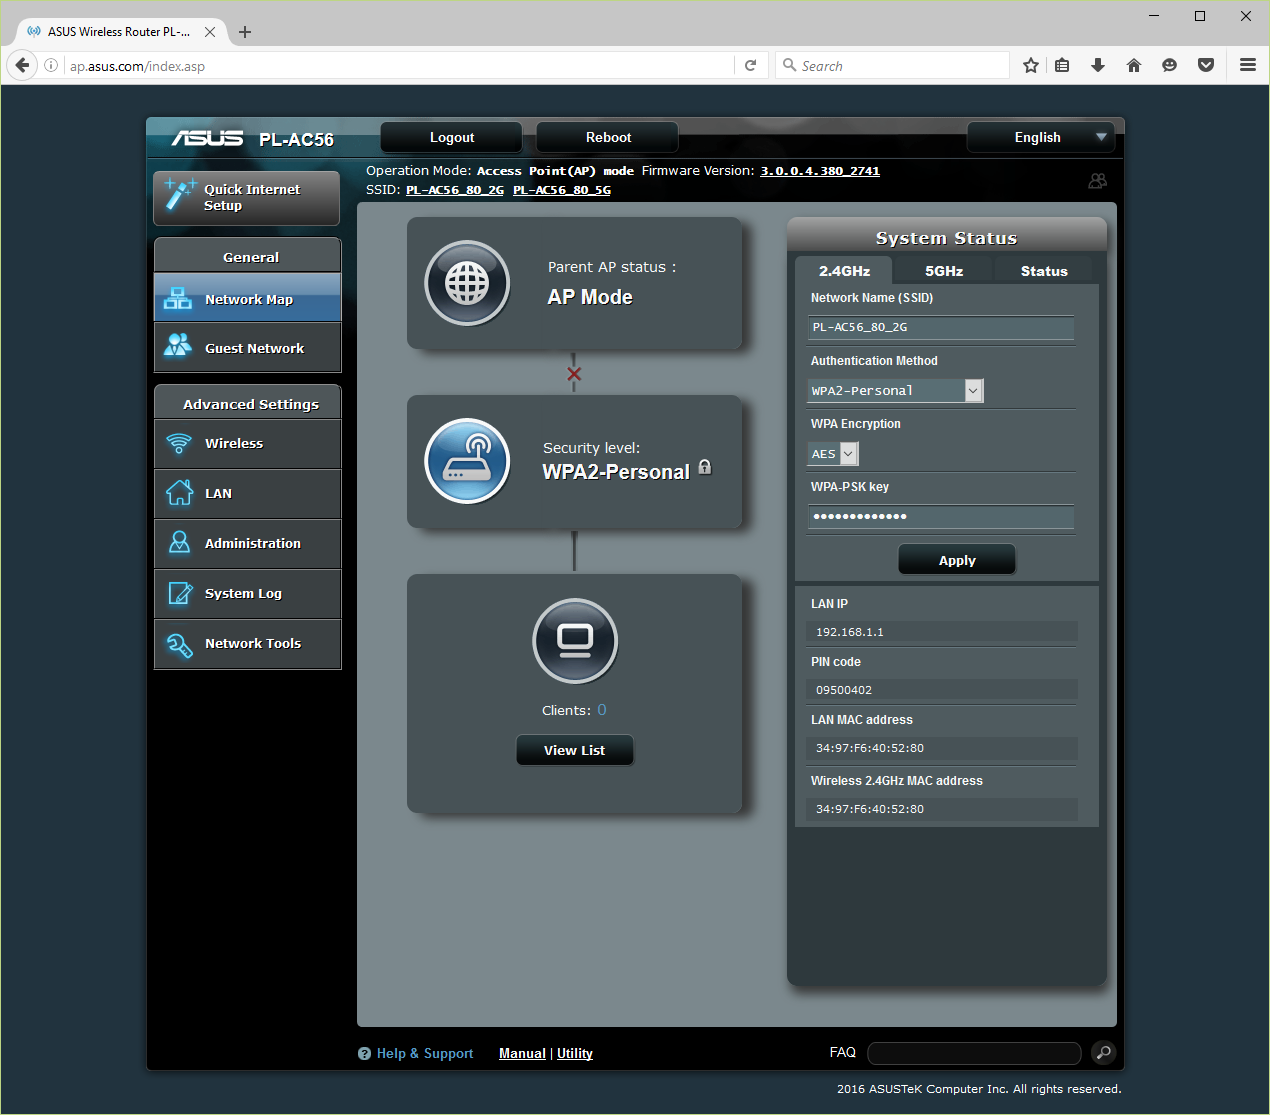The height and width of the screenshot is (1115, 1270).
Task: Expand the Authentication Method dropdown
Action: [973, 391]
